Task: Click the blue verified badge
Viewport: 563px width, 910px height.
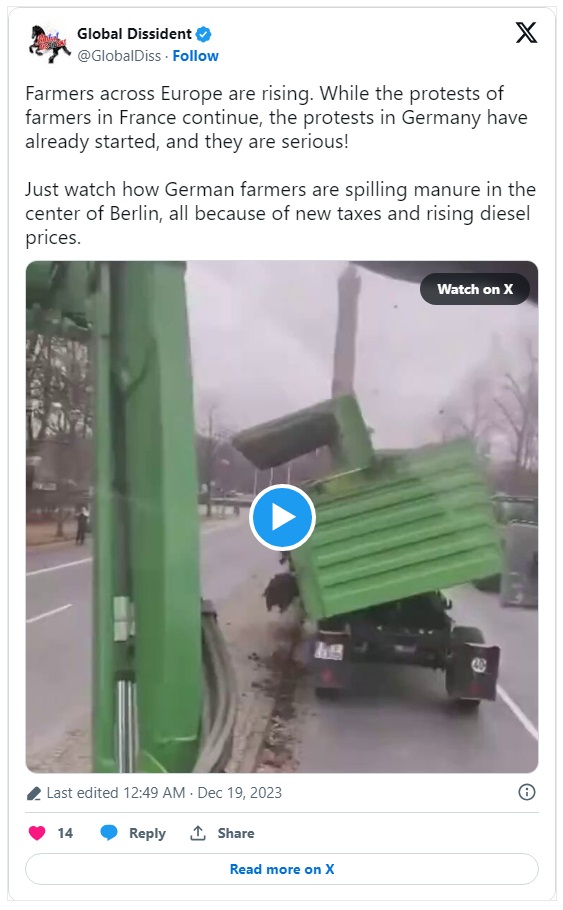Action: click(203, 34)
